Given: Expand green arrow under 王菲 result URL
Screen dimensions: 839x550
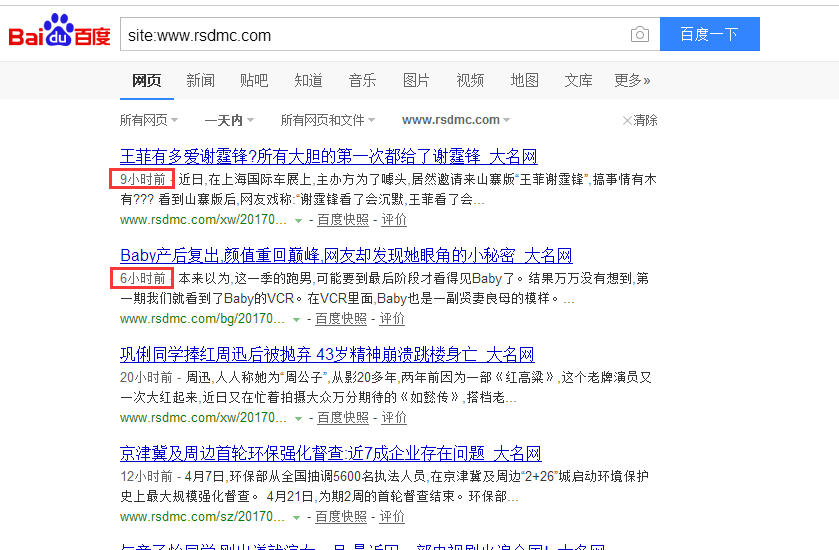Looking at the screenshot, I should (x=299, y=220).
